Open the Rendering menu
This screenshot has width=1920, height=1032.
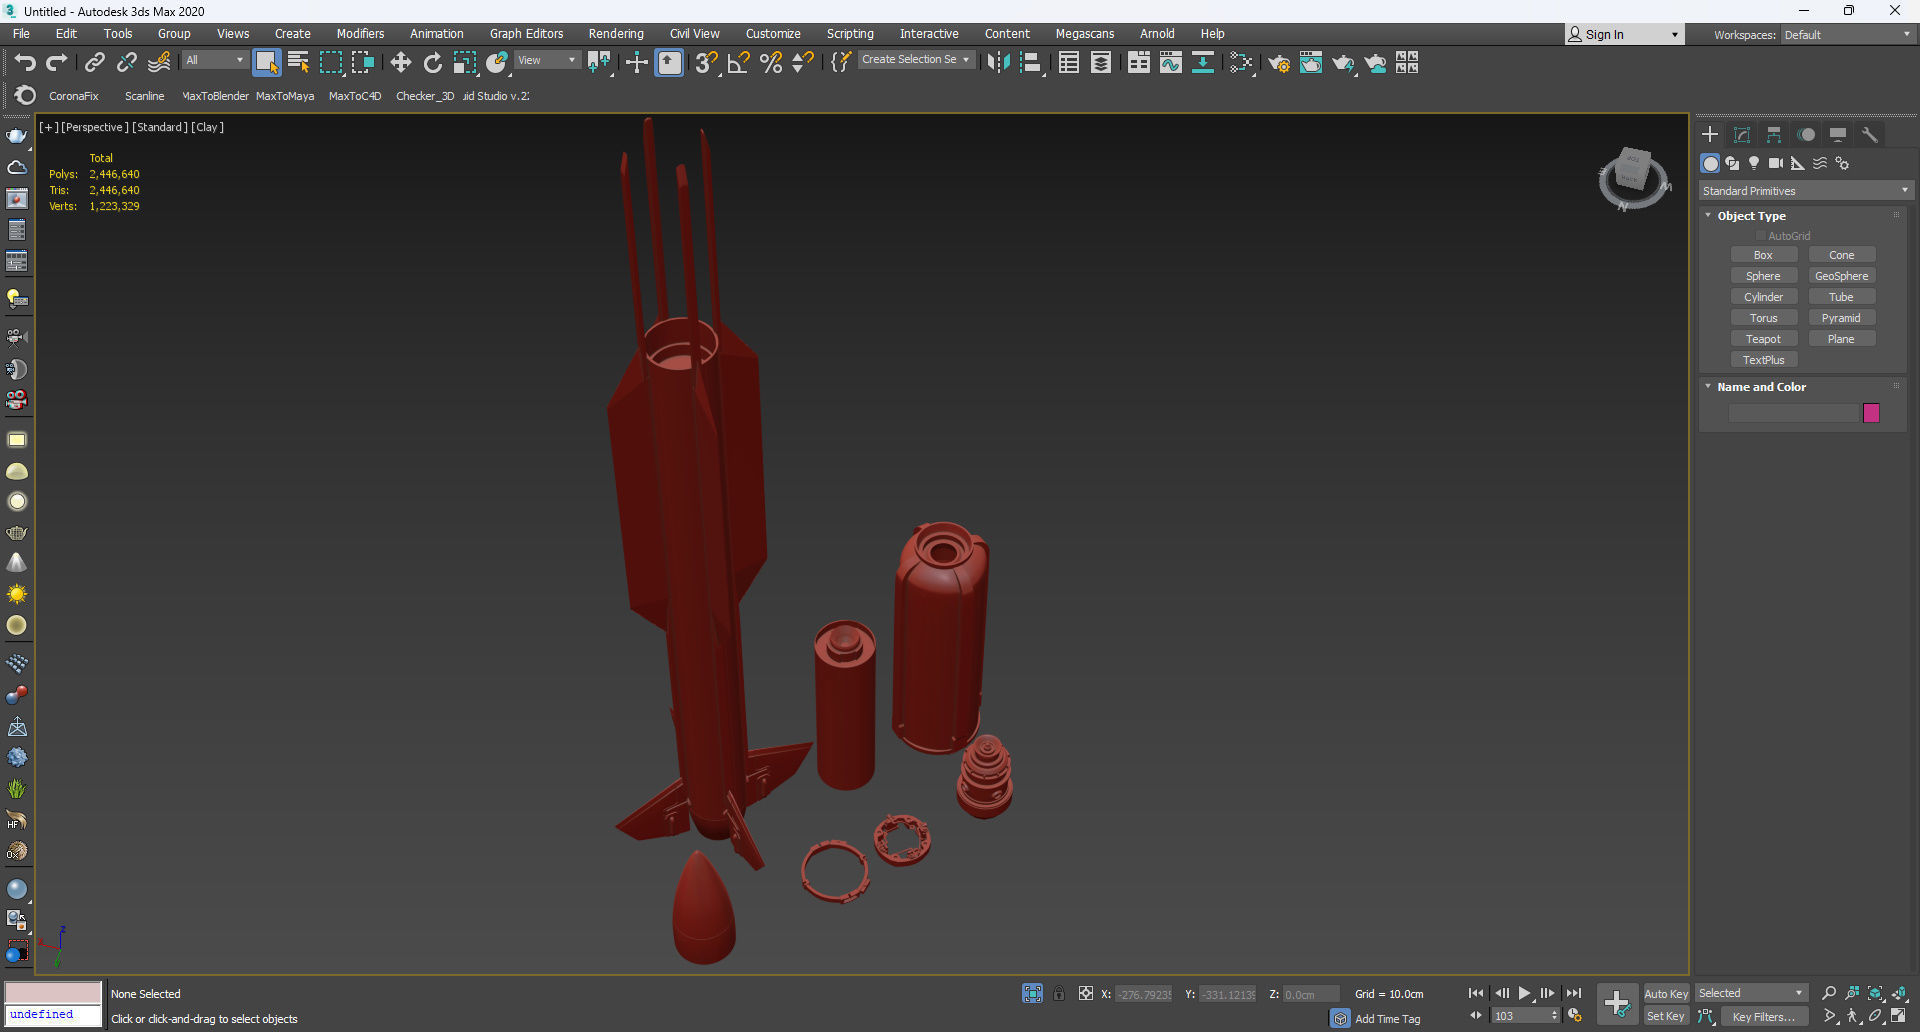point(616,33)
